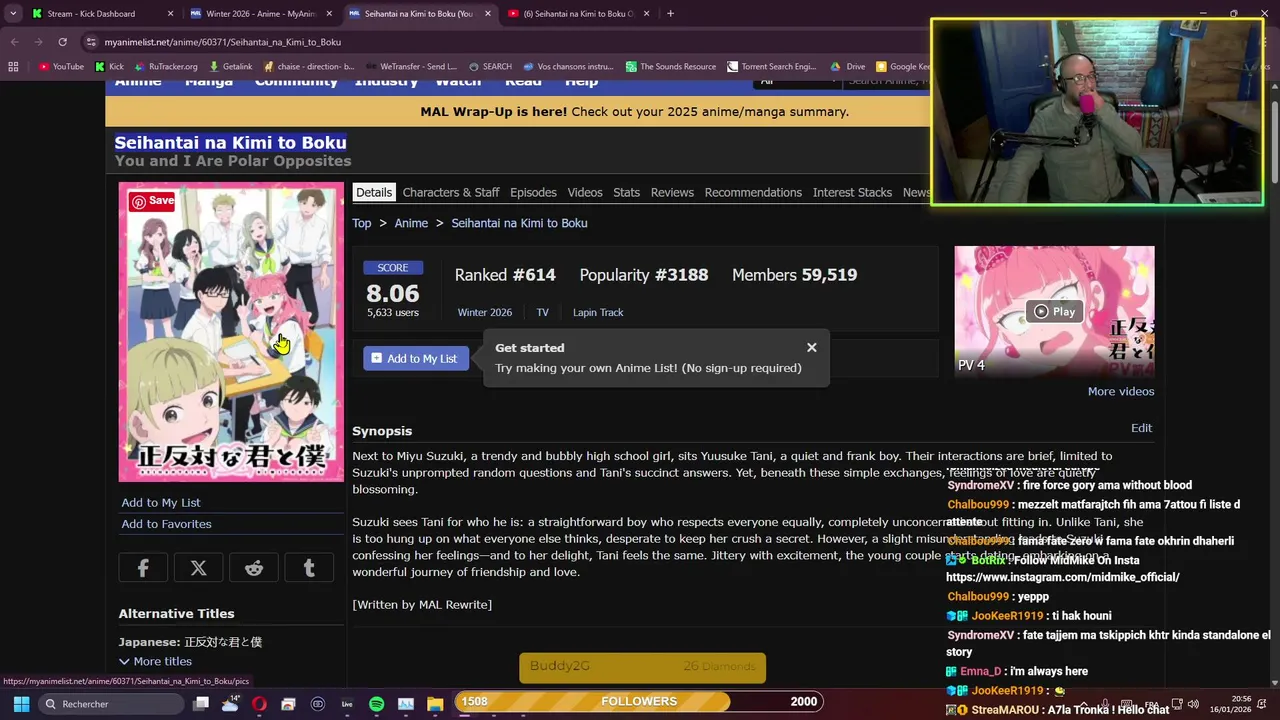The image size is (1280, 720).
Task: Click the browser address bar URL
Action: tap(223, 42)
